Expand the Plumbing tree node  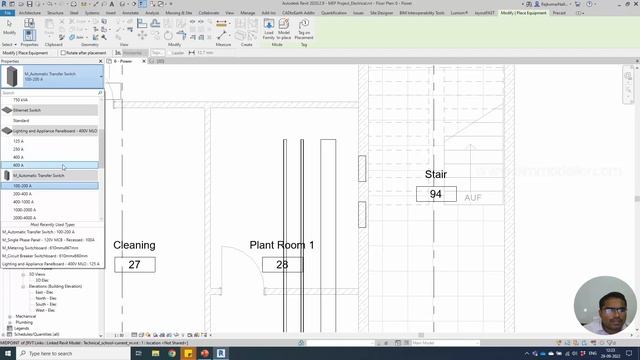pos(10,322)
